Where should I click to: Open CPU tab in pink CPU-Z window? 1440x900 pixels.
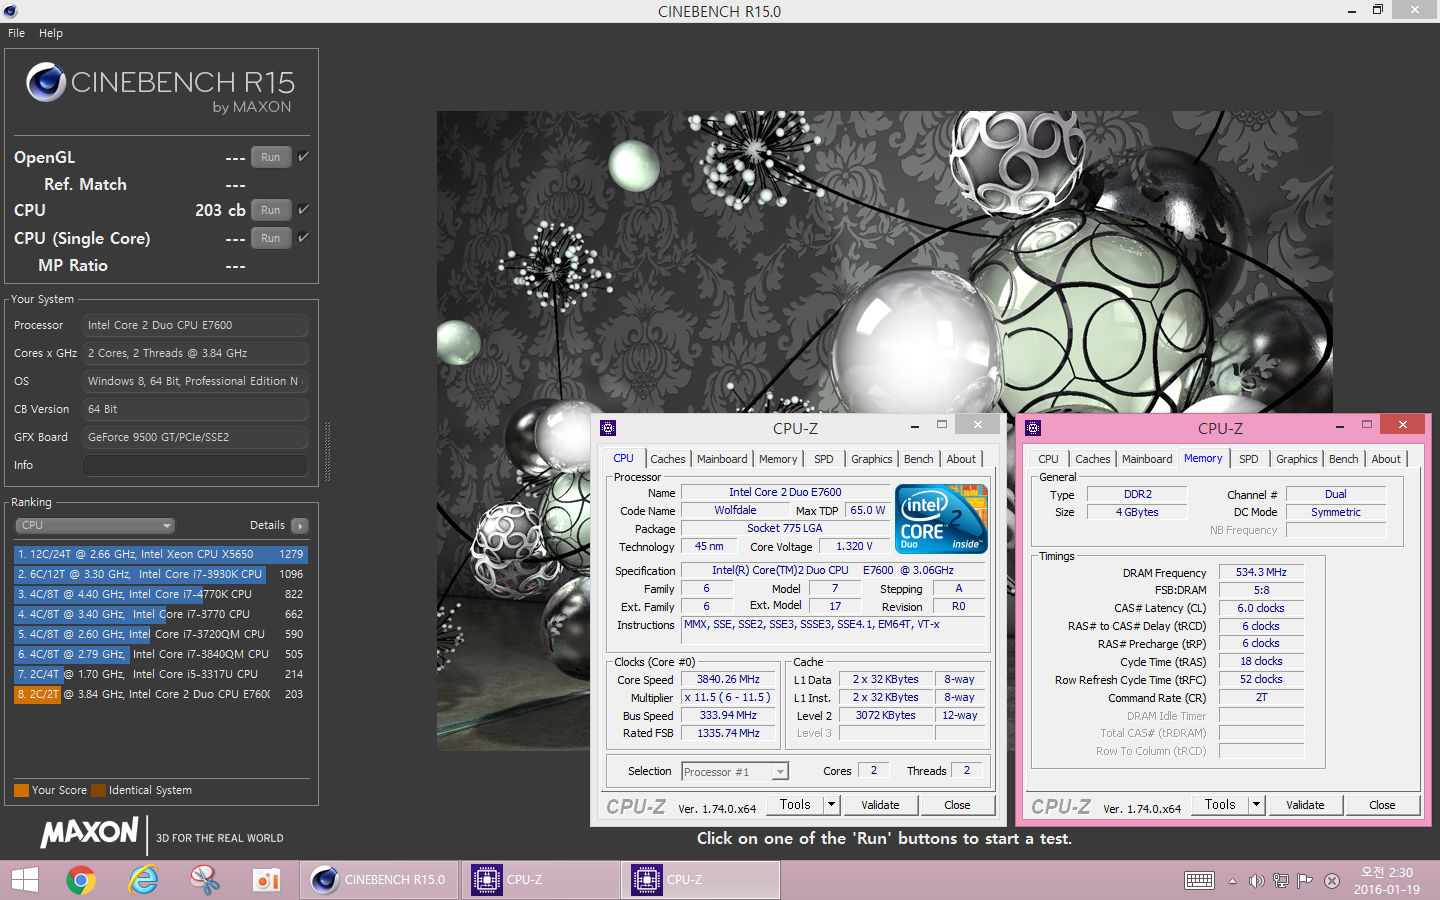(x=1048, y=459)
